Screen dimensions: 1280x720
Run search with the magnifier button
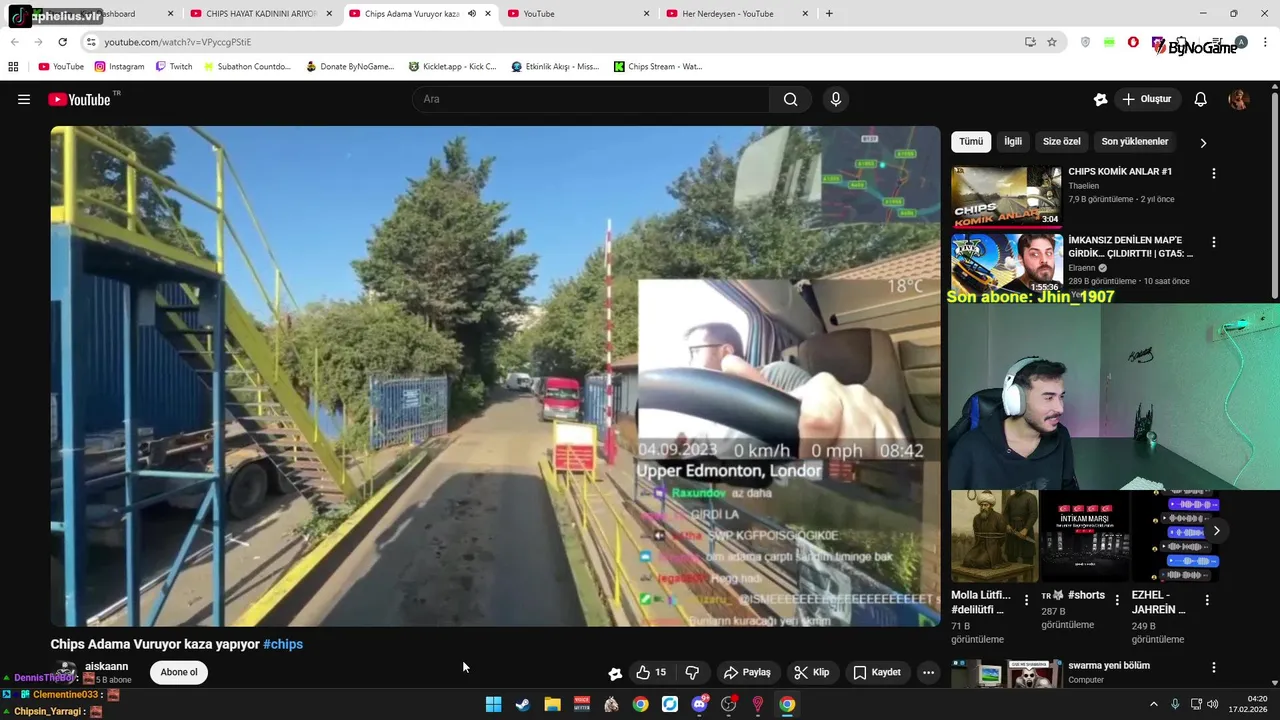(x=790, y=99)
